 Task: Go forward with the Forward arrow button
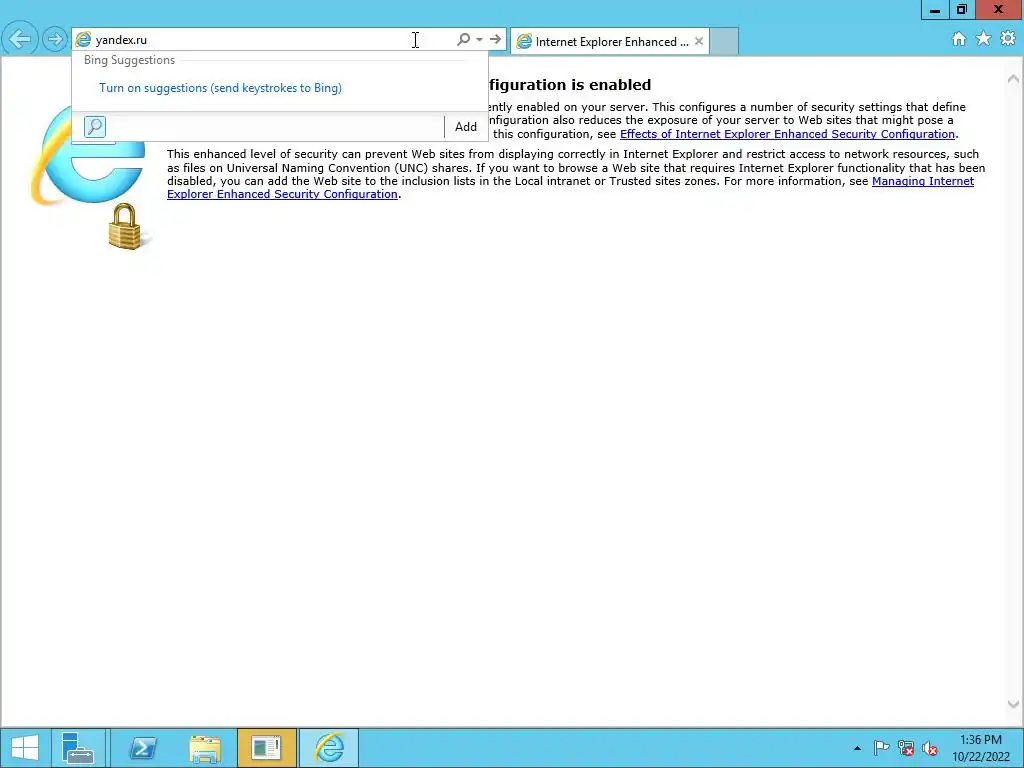(x=55, y=39)
